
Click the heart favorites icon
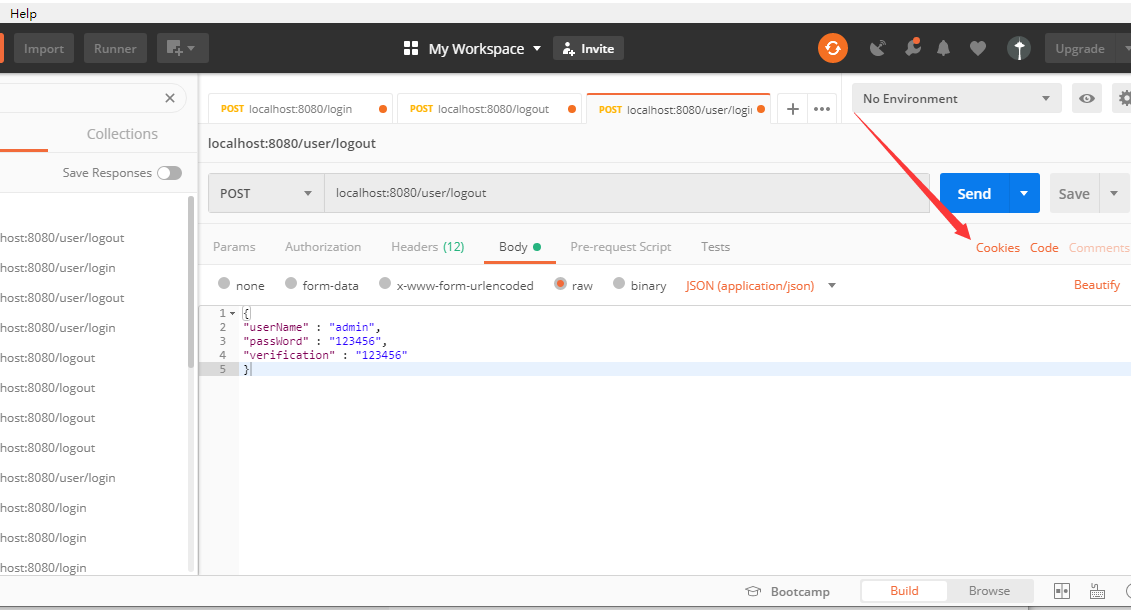point(977,48)
